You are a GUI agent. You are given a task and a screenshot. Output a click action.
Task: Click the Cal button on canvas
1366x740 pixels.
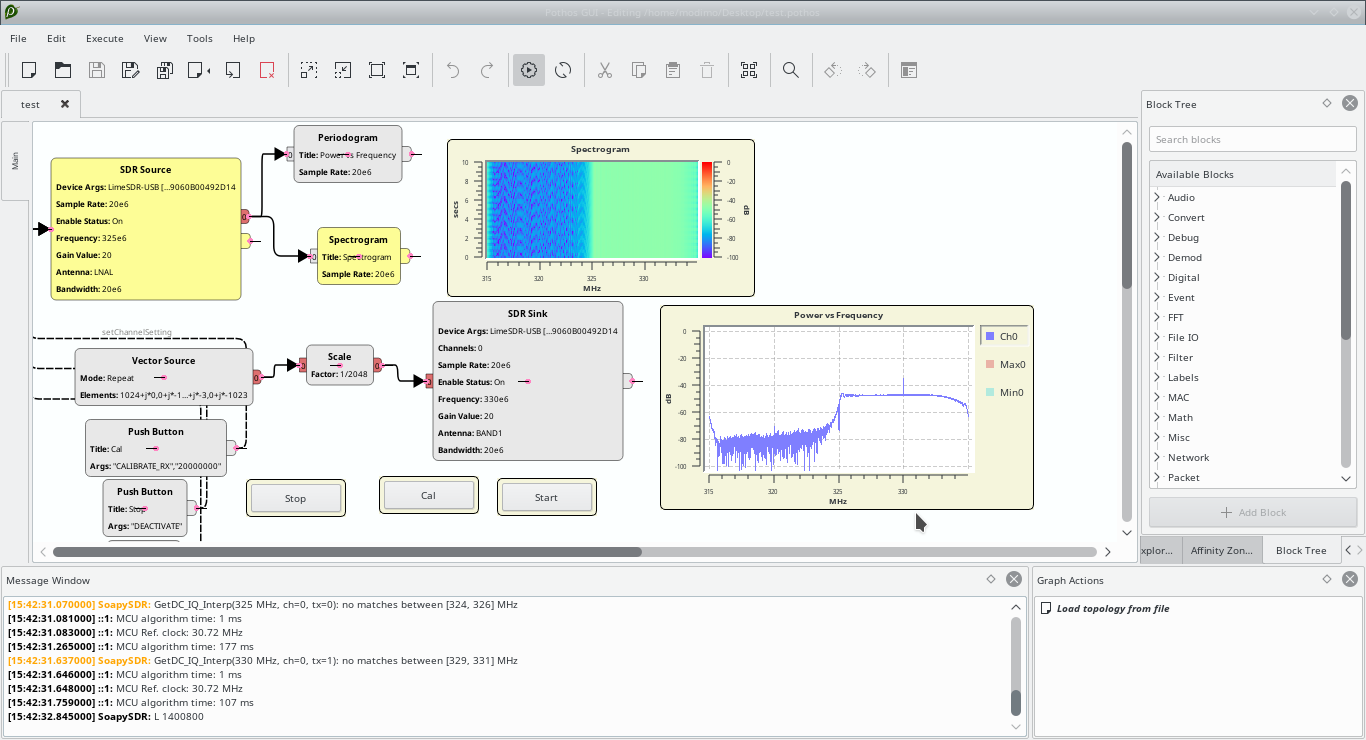[x=428, y=495]
